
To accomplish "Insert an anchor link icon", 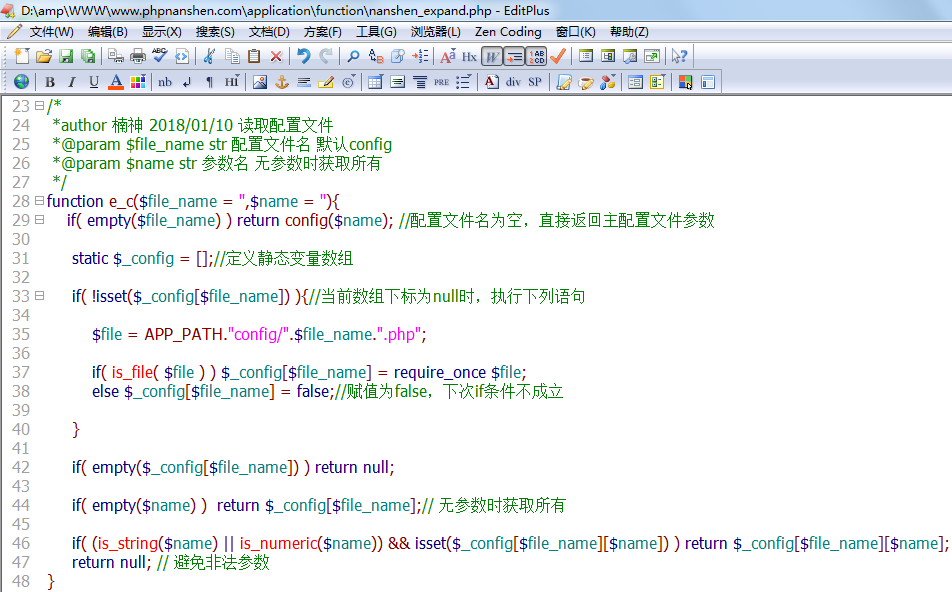I will pos(282,82).
